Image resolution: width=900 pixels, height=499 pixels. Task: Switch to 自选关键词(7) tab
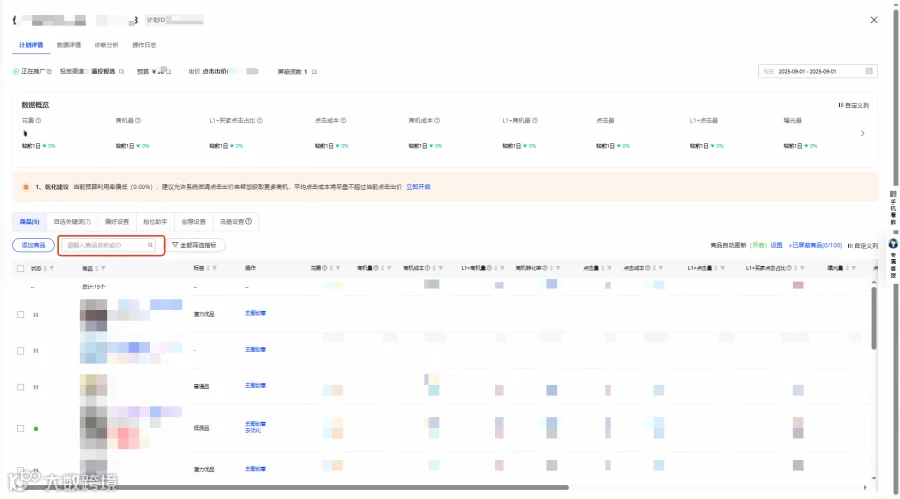pos(72,222)
